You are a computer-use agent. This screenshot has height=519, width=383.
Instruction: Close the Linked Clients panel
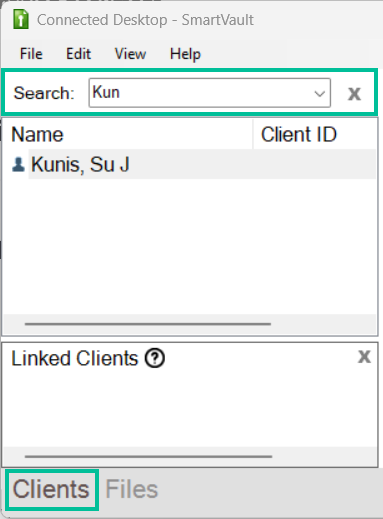click(364, 357)
